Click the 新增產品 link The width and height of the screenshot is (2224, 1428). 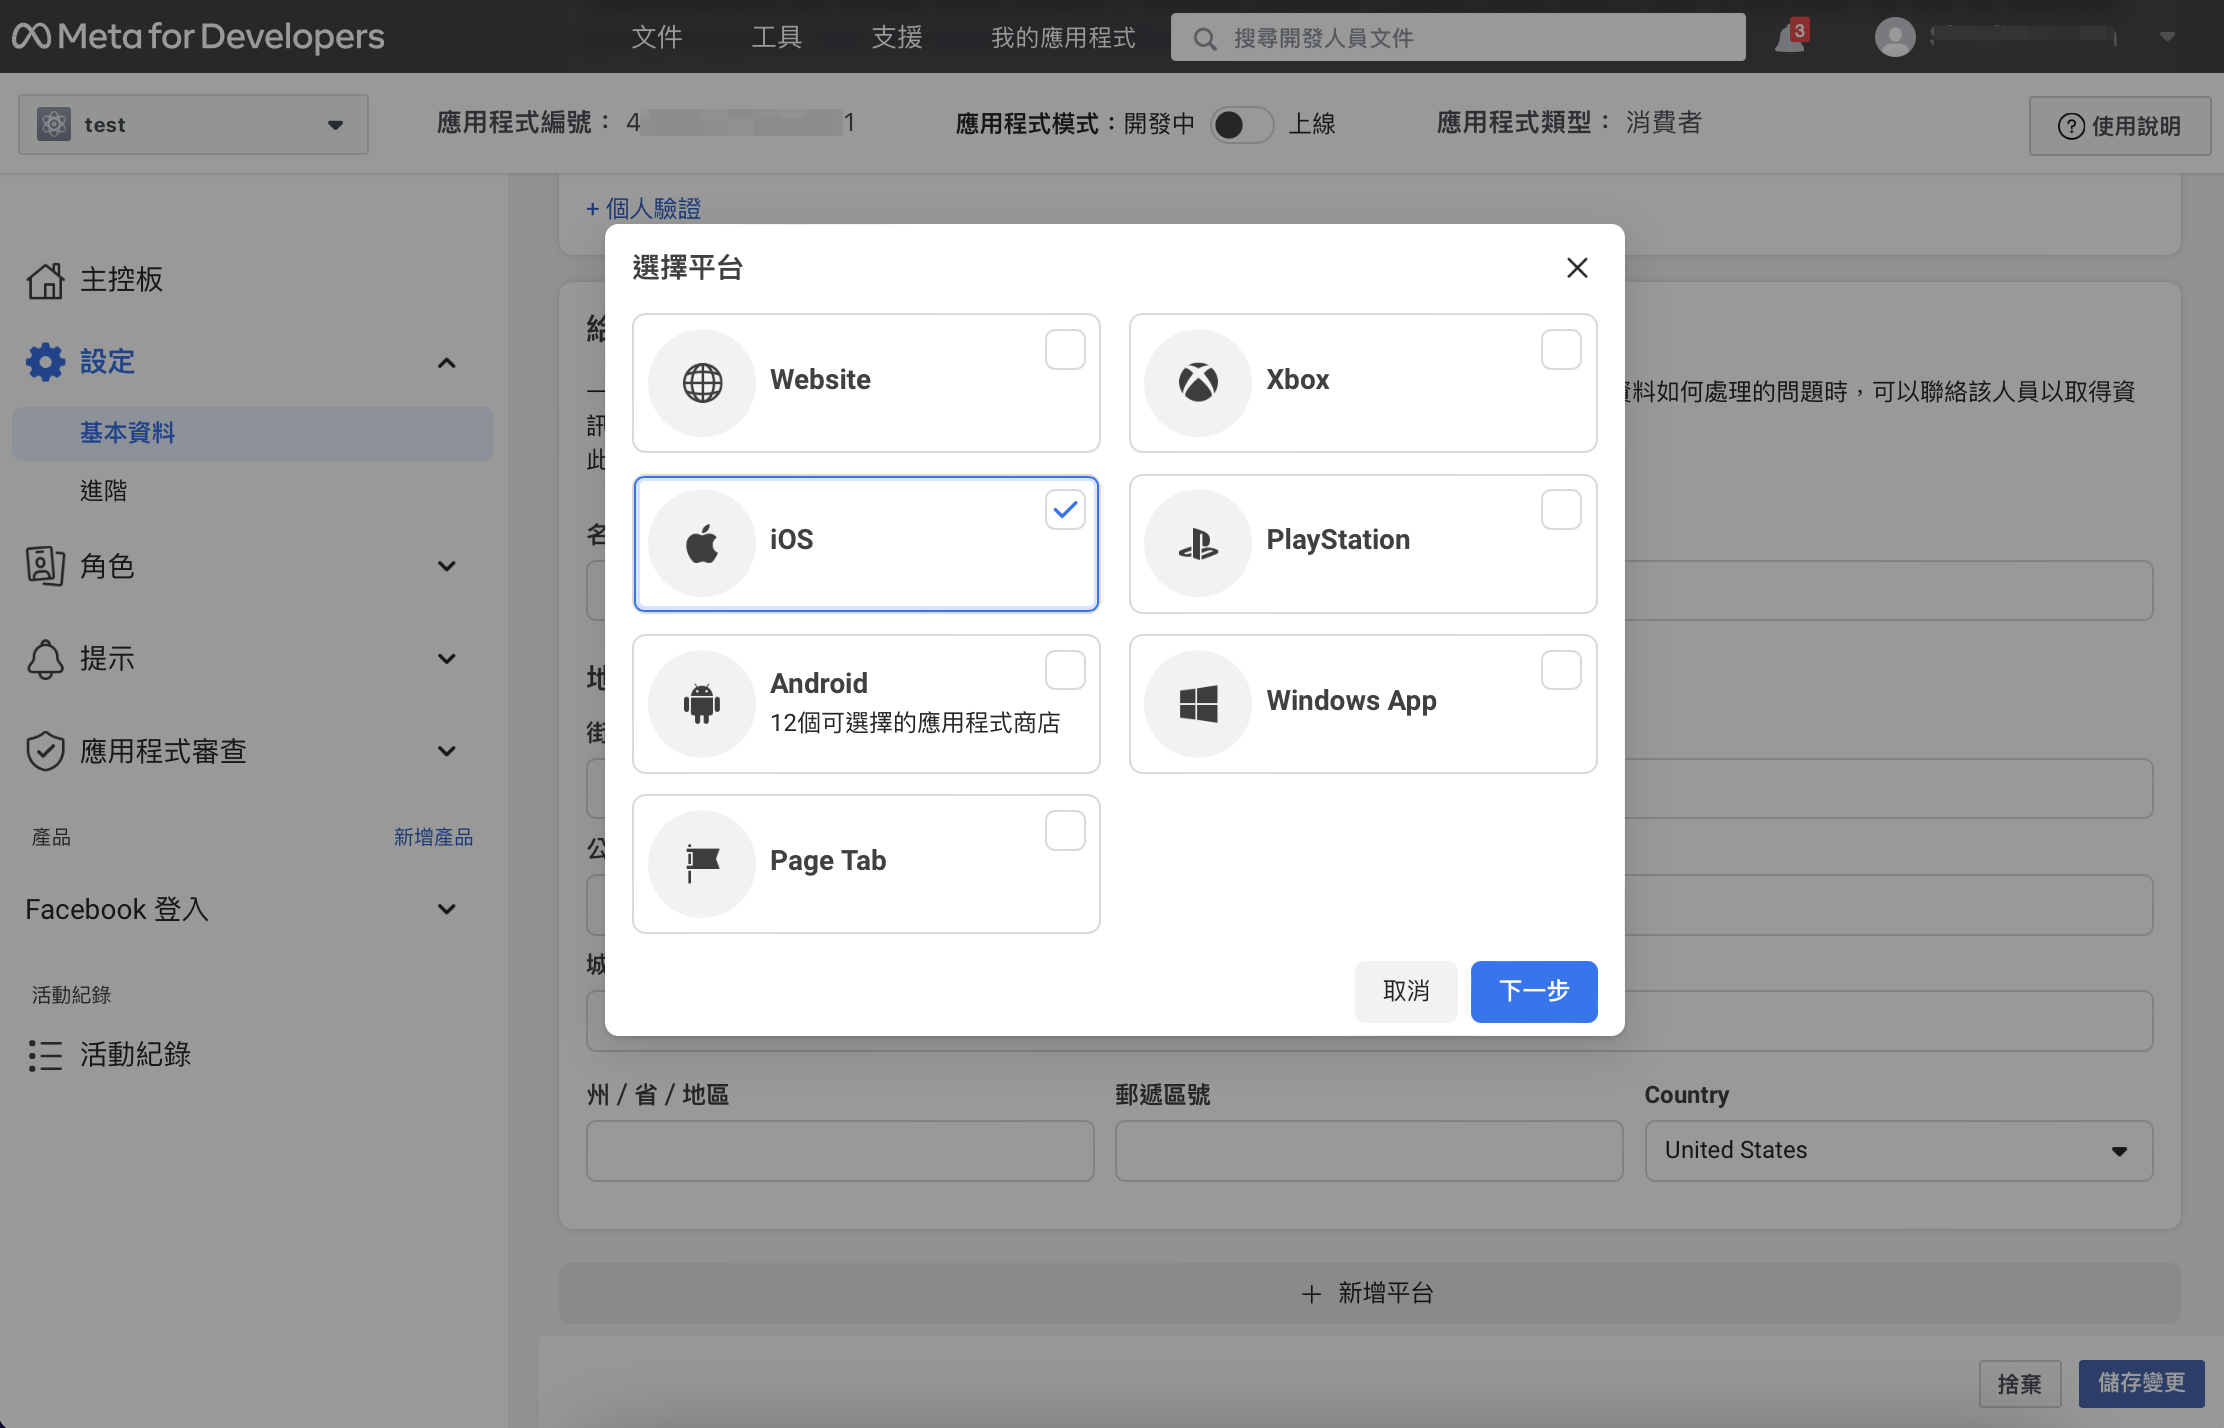(x=433, y=837)
